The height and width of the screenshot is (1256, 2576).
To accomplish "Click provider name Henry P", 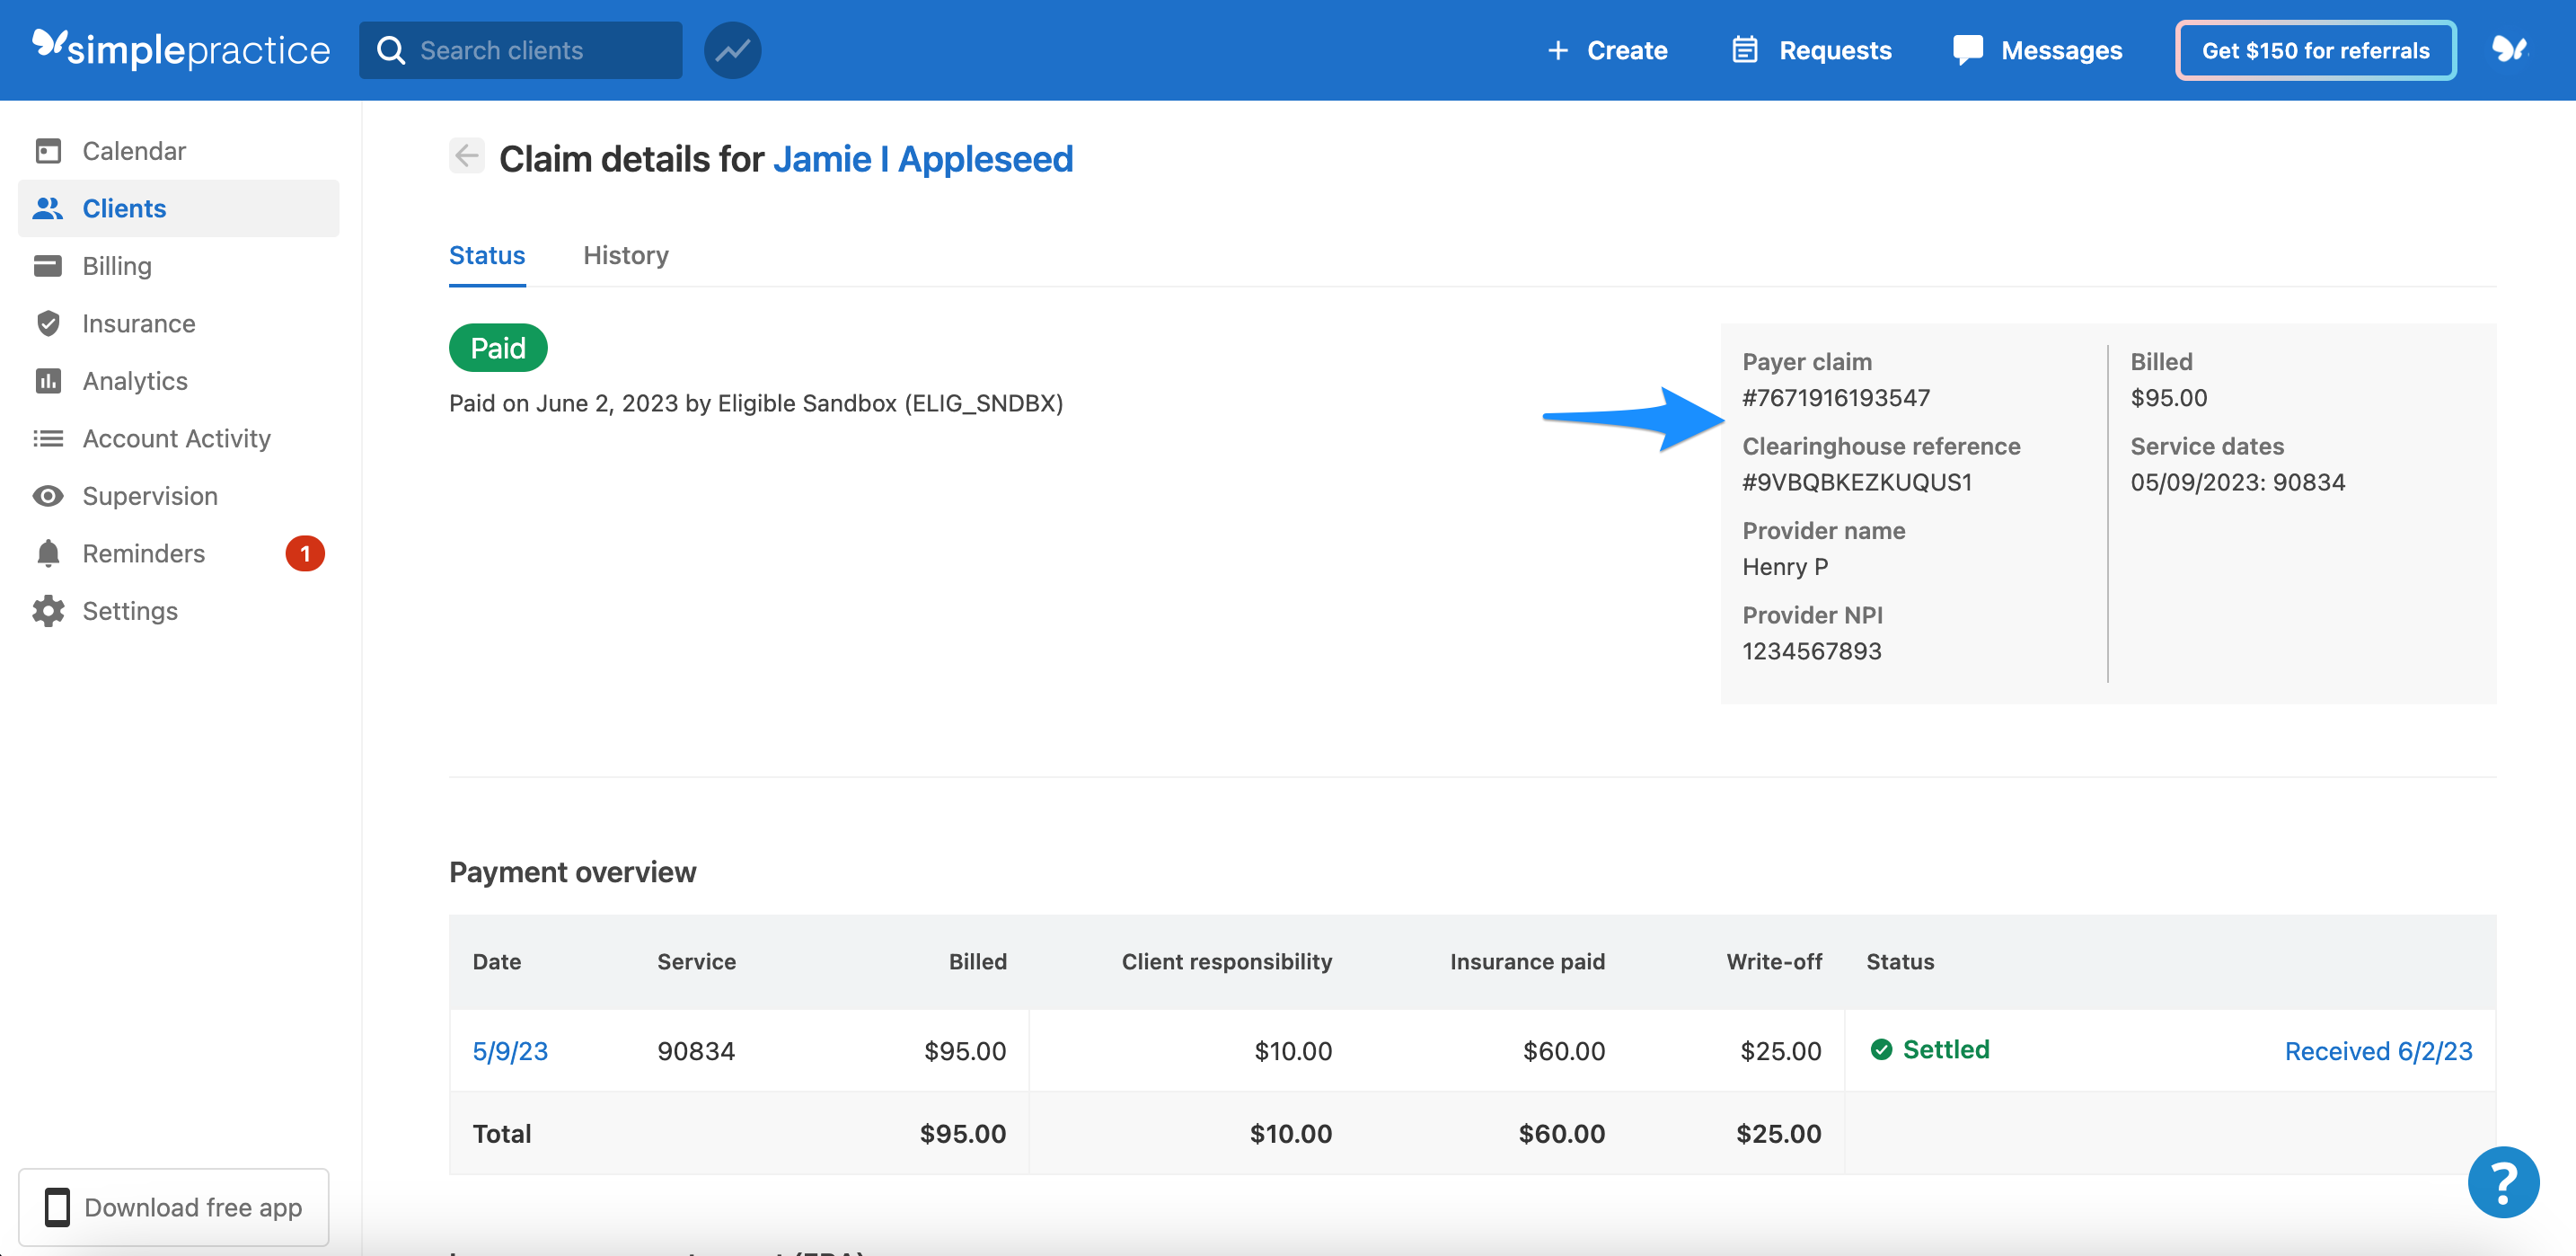I will [1785, 567].
